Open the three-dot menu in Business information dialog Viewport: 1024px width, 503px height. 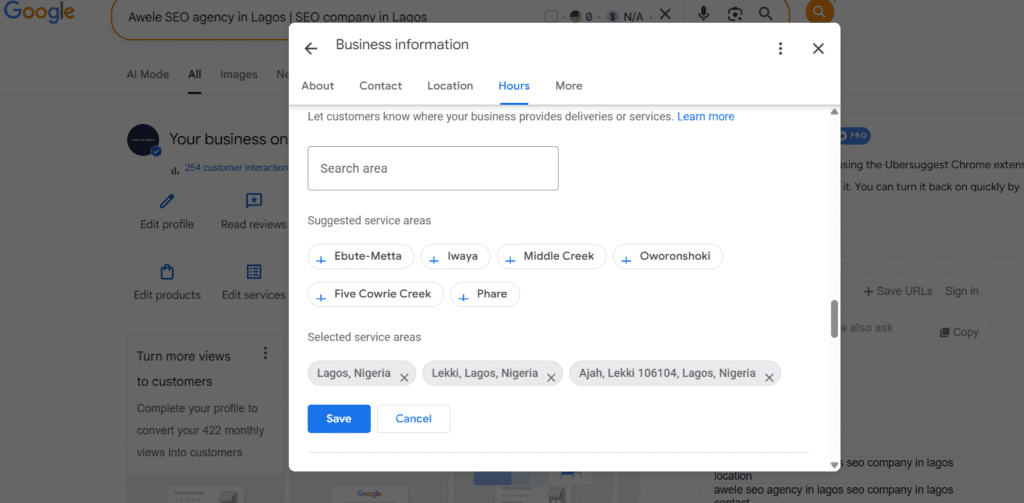[780, 48]
